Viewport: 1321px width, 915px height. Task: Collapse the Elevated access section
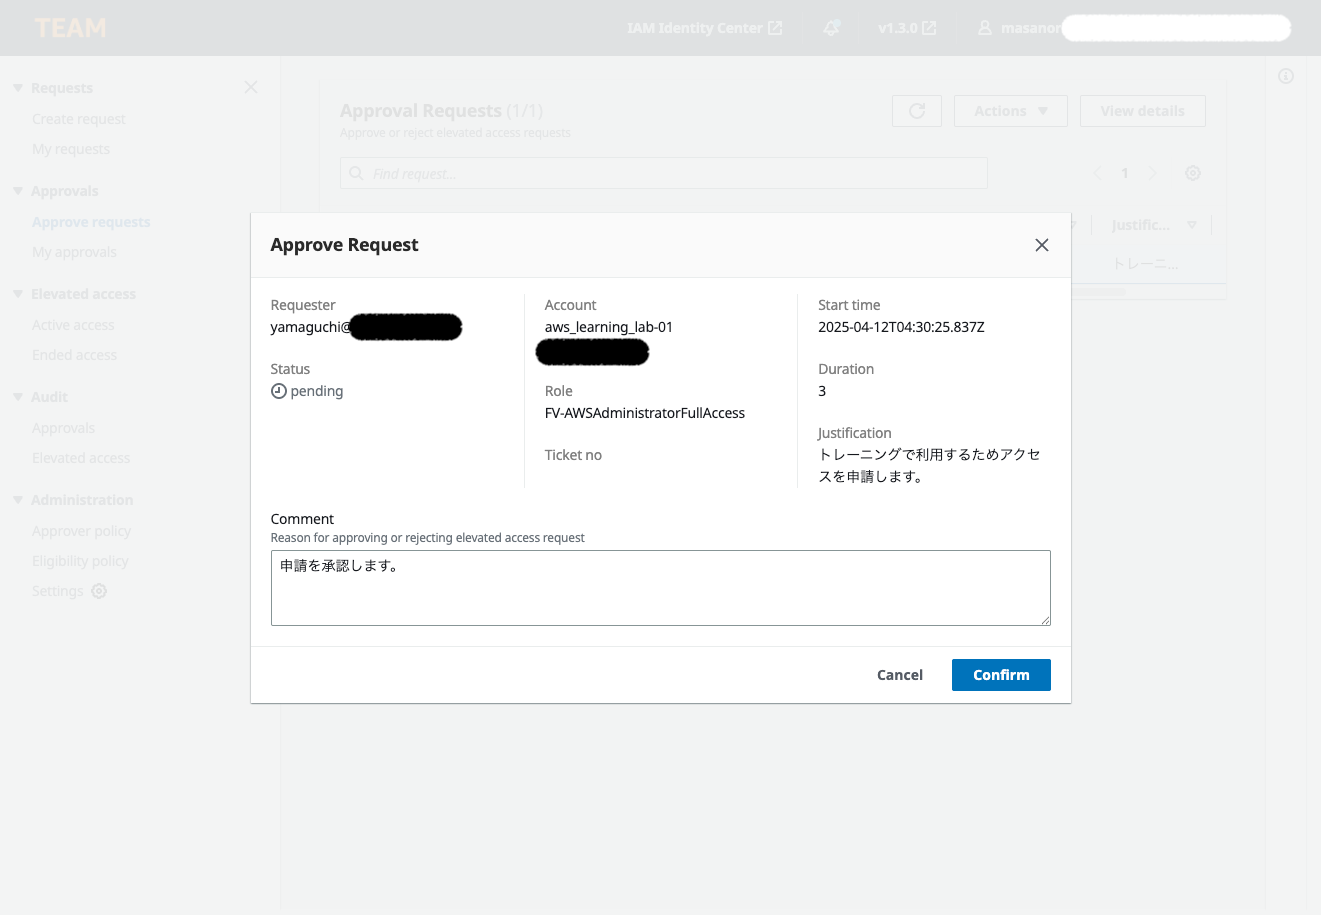pos(18,294)
